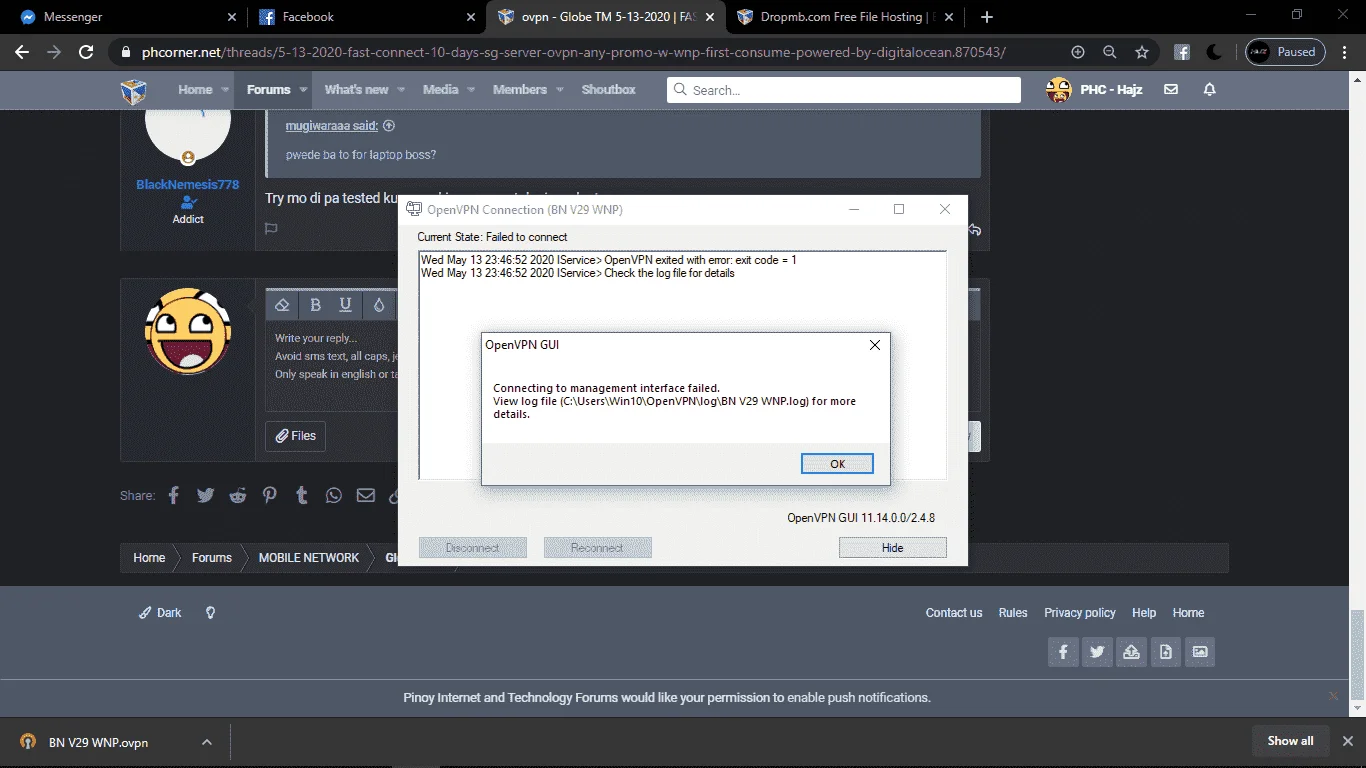
Task: Open the Dark style chooser
Action: (161, 613)
